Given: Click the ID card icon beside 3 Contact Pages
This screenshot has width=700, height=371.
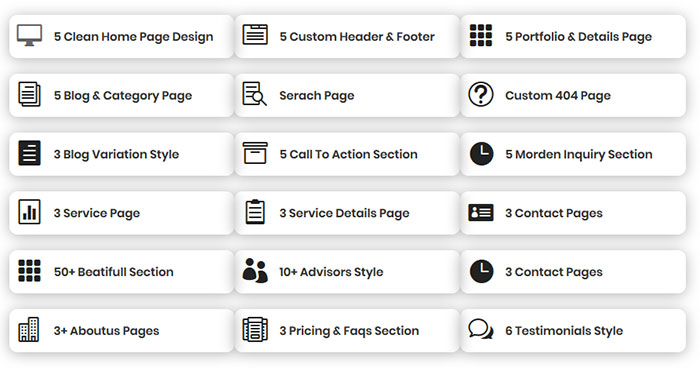Looking at the screenshot, I should pyautogui.click(x=481, y=213).
